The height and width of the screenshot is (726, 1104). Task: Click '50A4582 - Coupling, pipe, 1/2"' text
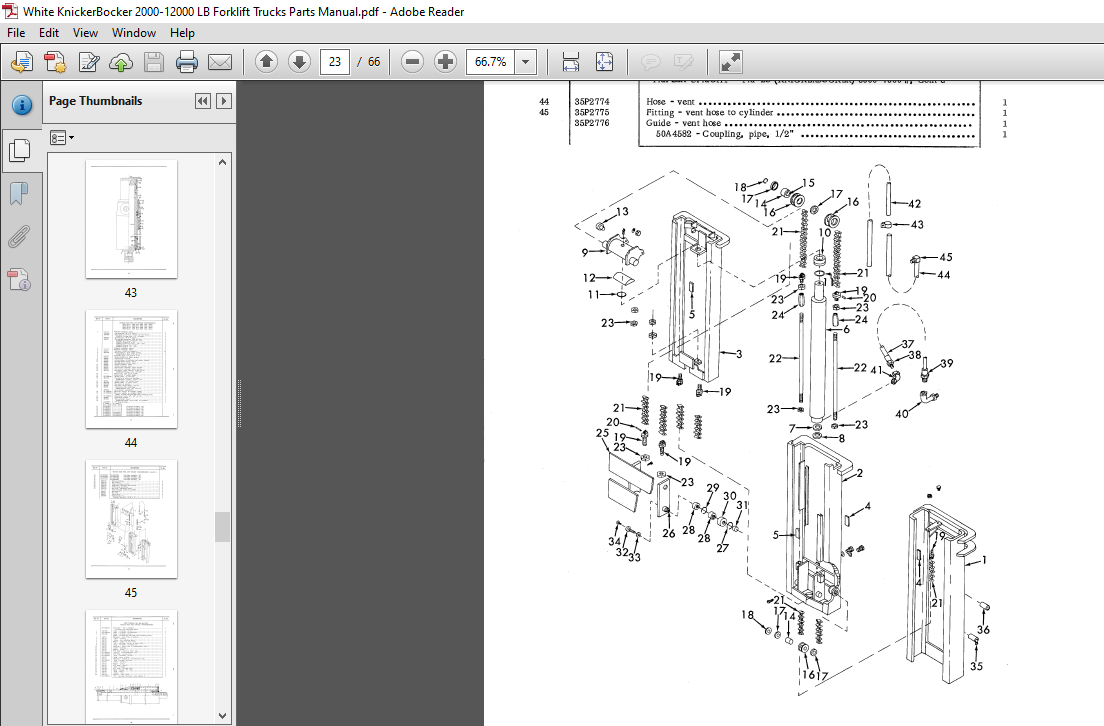725,134
